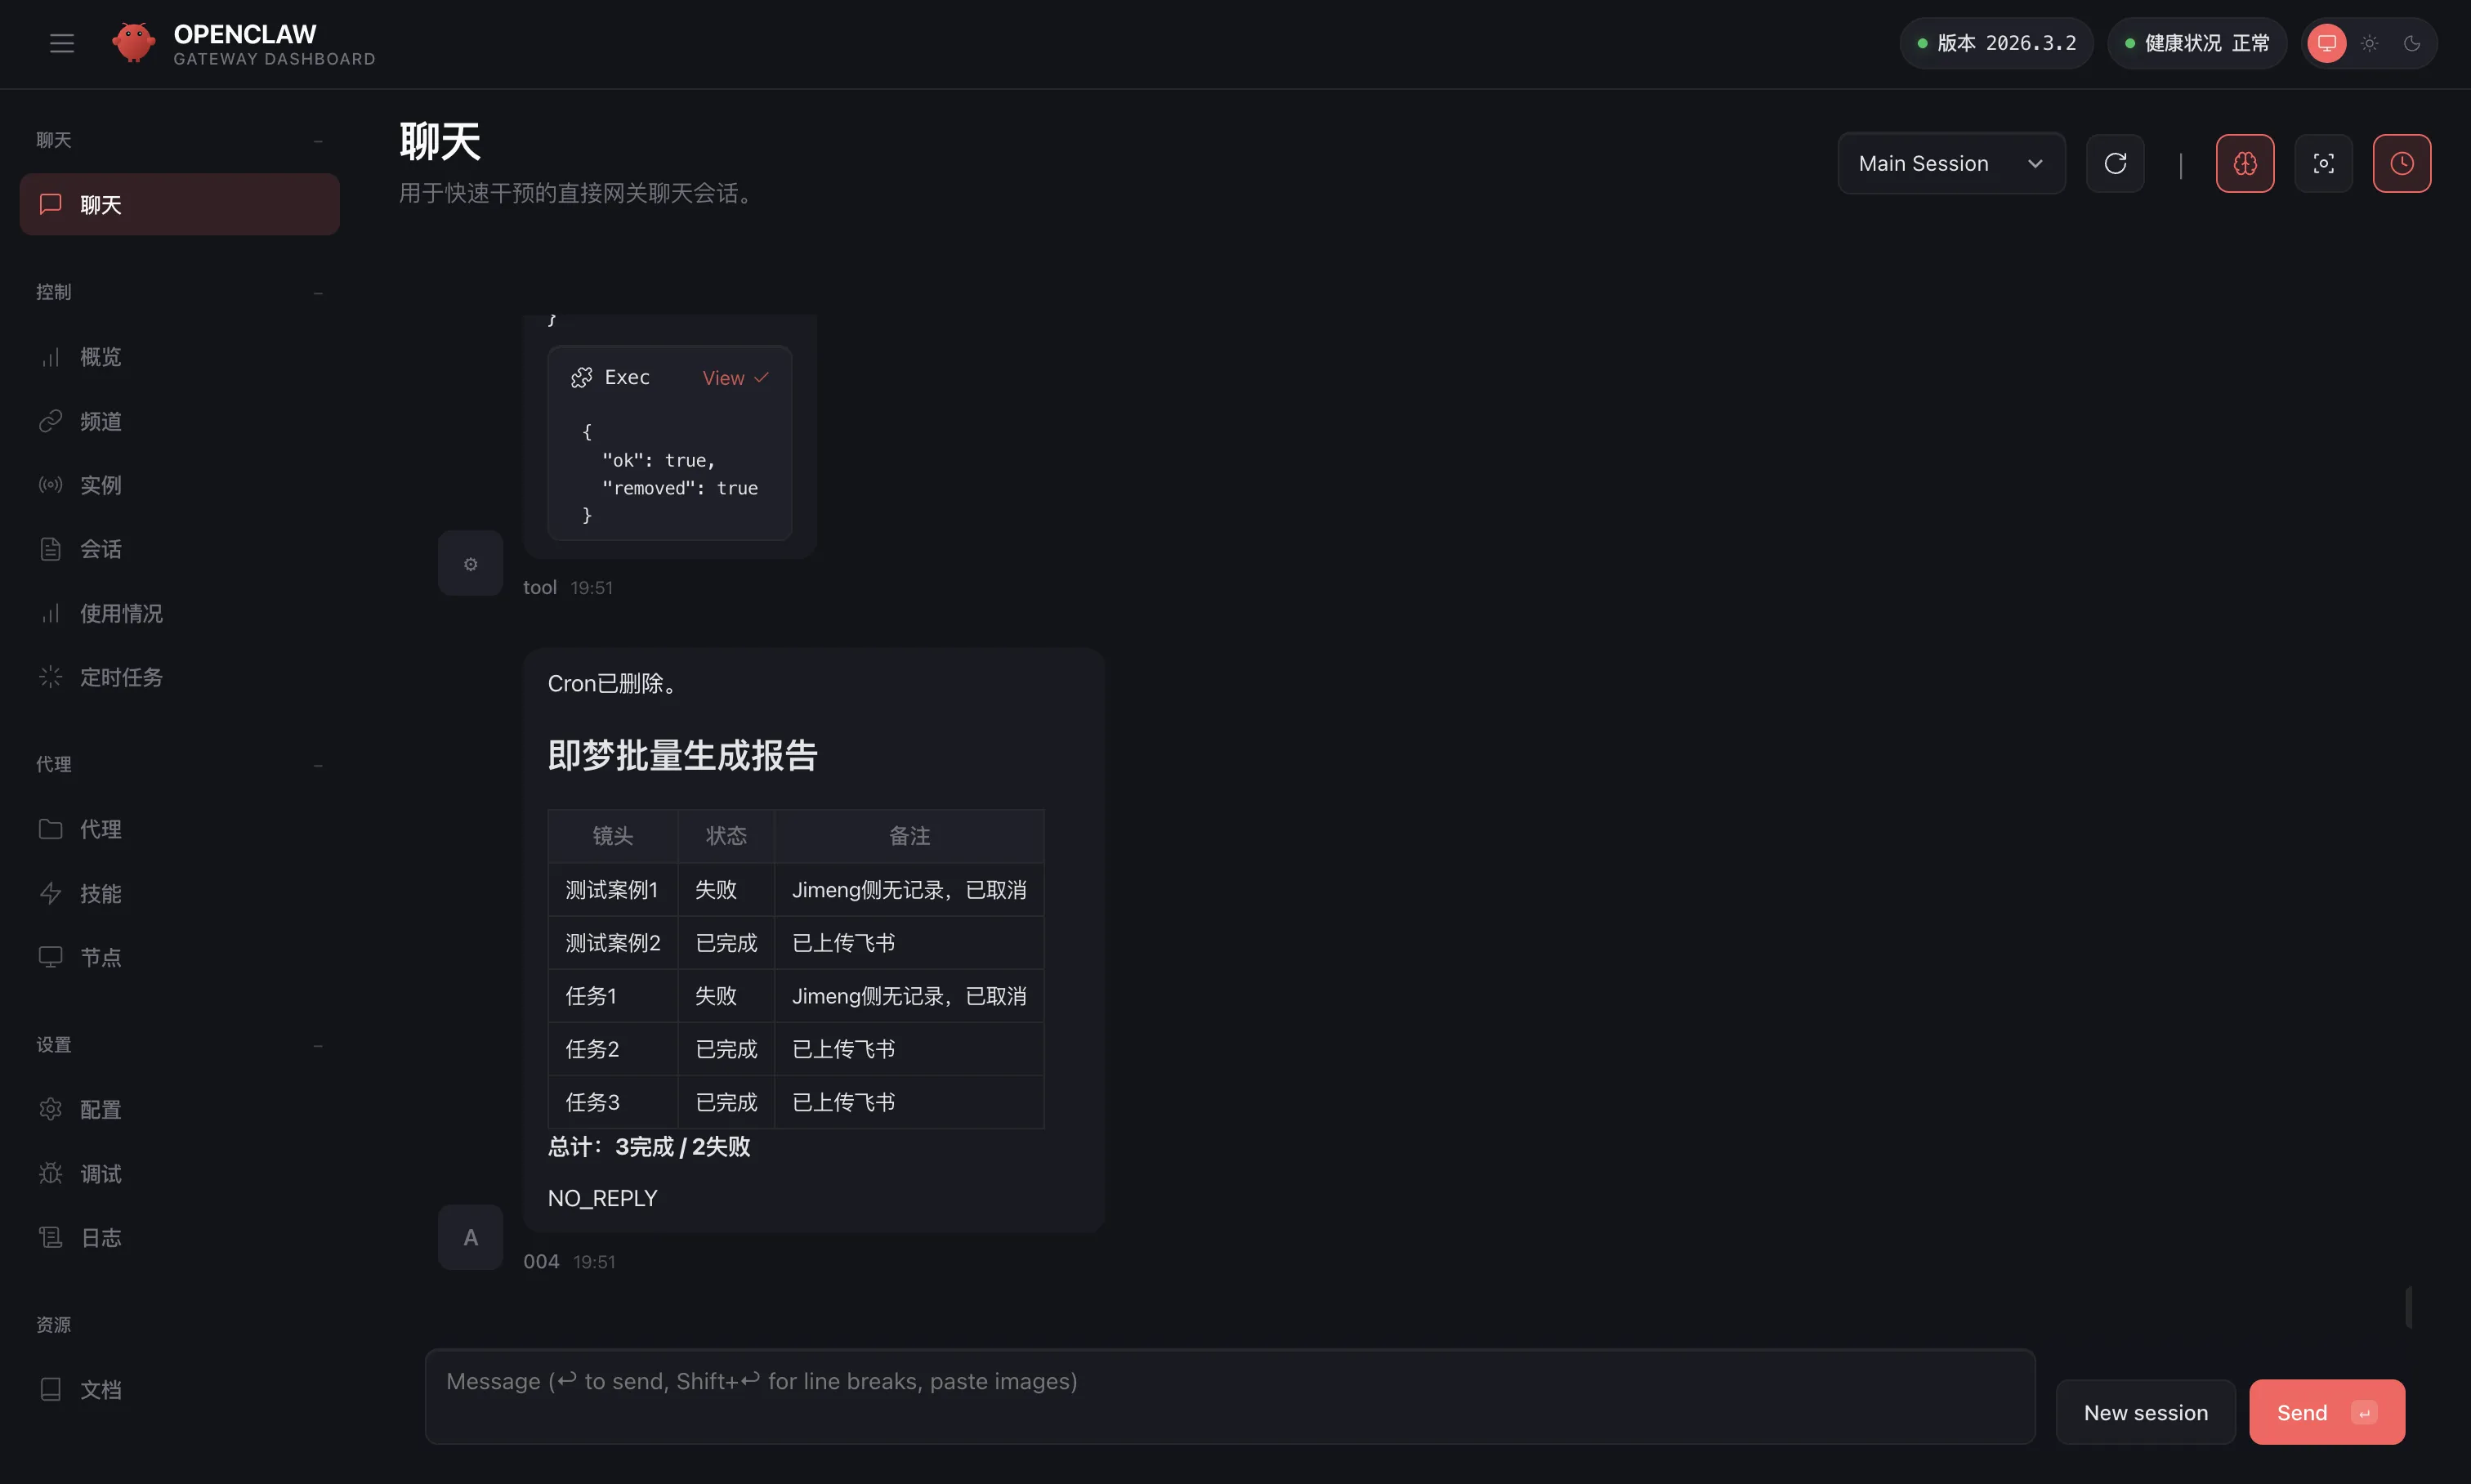This screenshot has height=1484, width=2471.
Task: Click the New session button
Action: [x=2145, y=1411]
